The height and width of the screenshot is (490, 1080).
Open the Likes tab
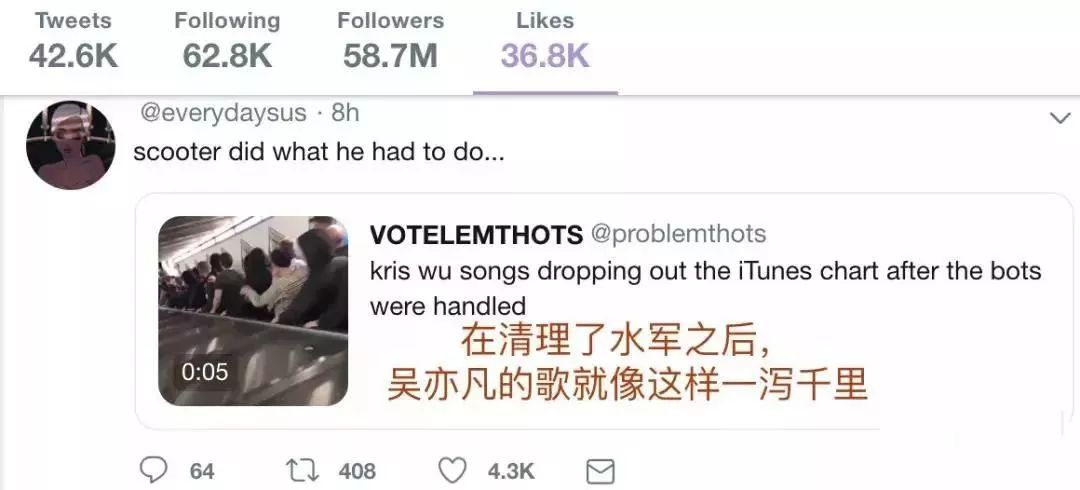[x=545, y=41]
